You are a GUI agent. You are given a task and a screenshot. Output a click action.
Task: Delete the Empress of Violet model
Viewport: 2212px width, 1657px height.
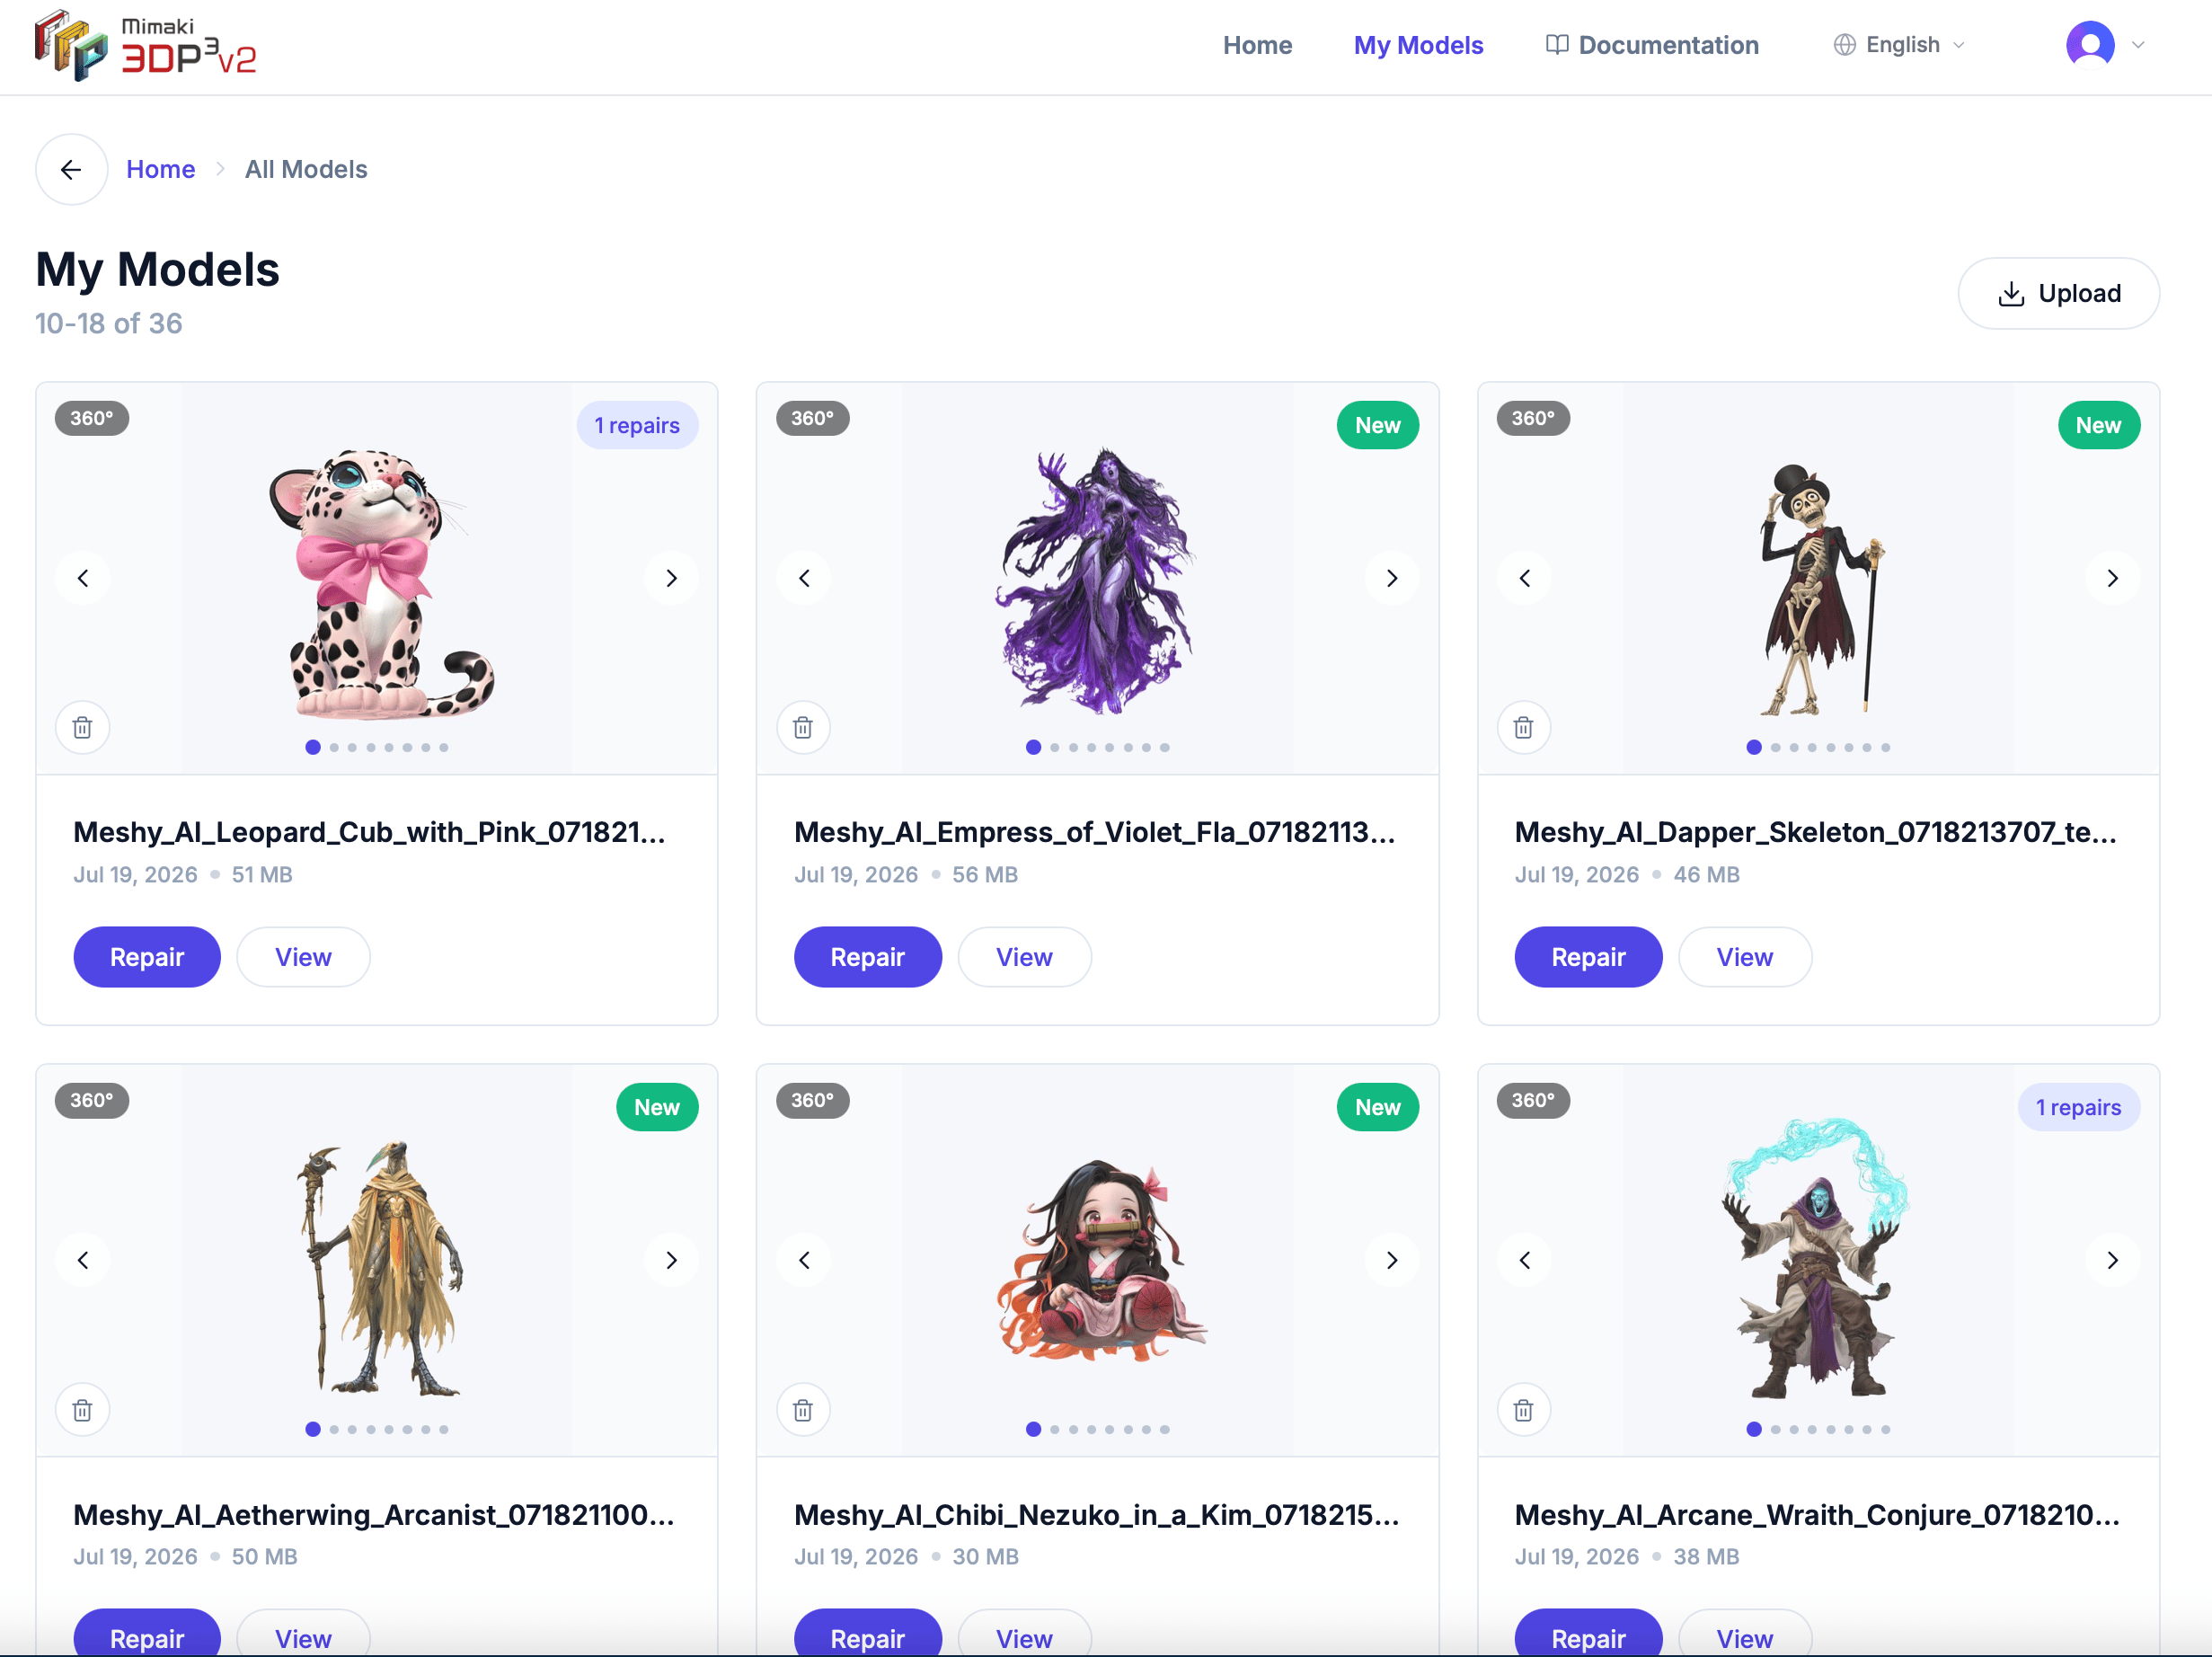coord(803,727)
